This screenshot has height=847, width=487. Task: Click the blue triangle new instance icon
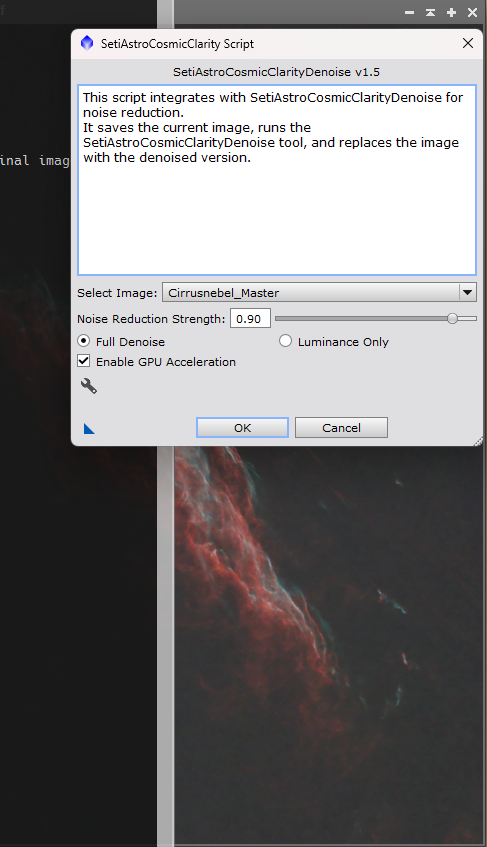coord(89,429)
